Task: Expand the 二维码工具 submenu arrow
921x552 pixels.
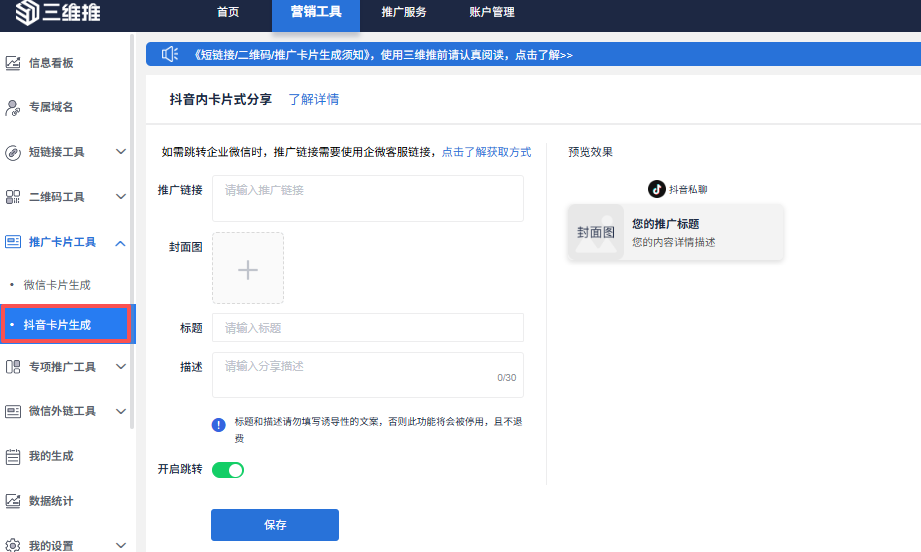Action: [121, 197]
